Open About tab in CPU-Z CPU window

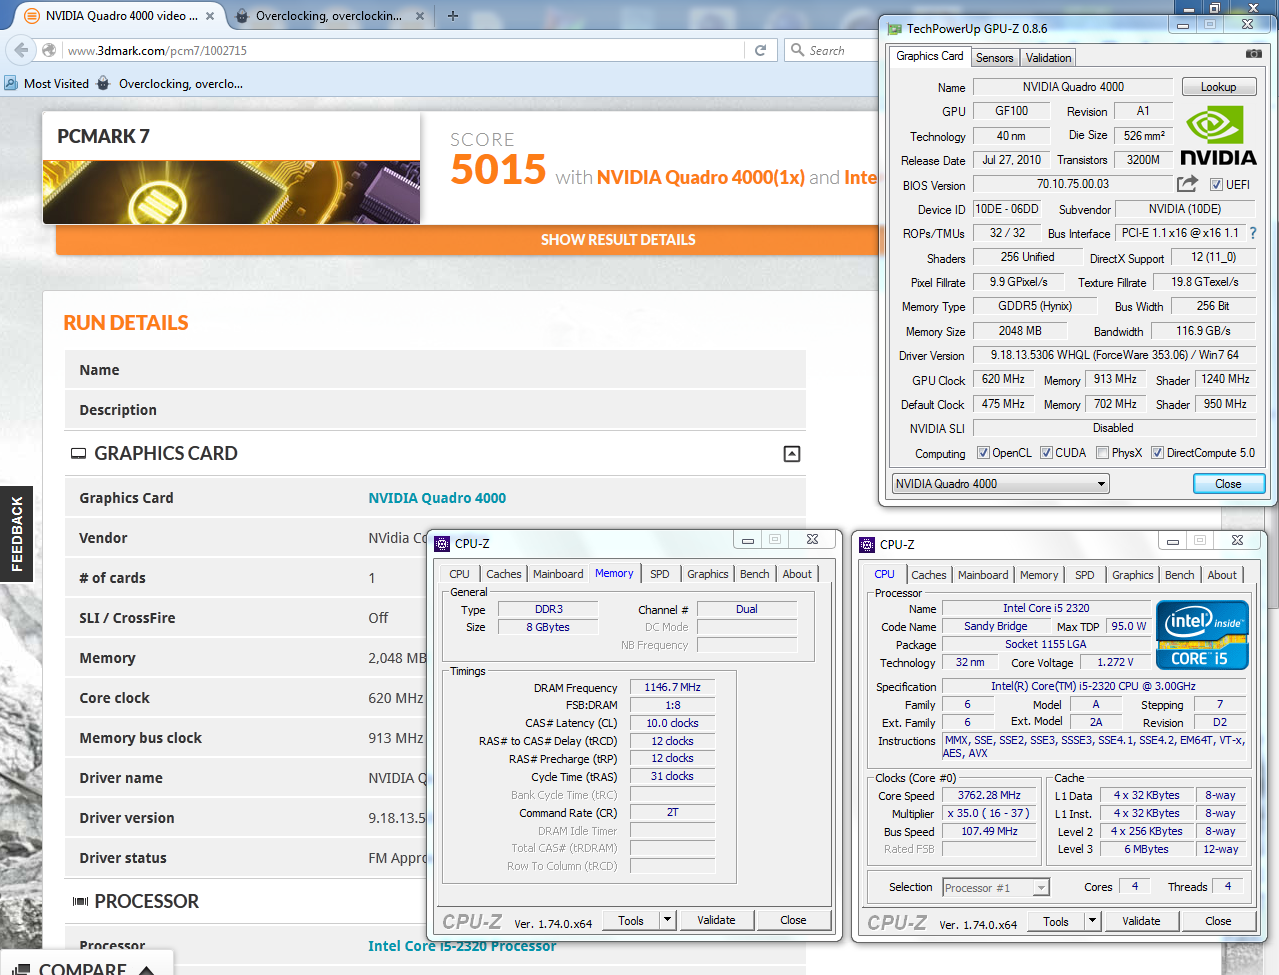click(x=1222, y=575)
